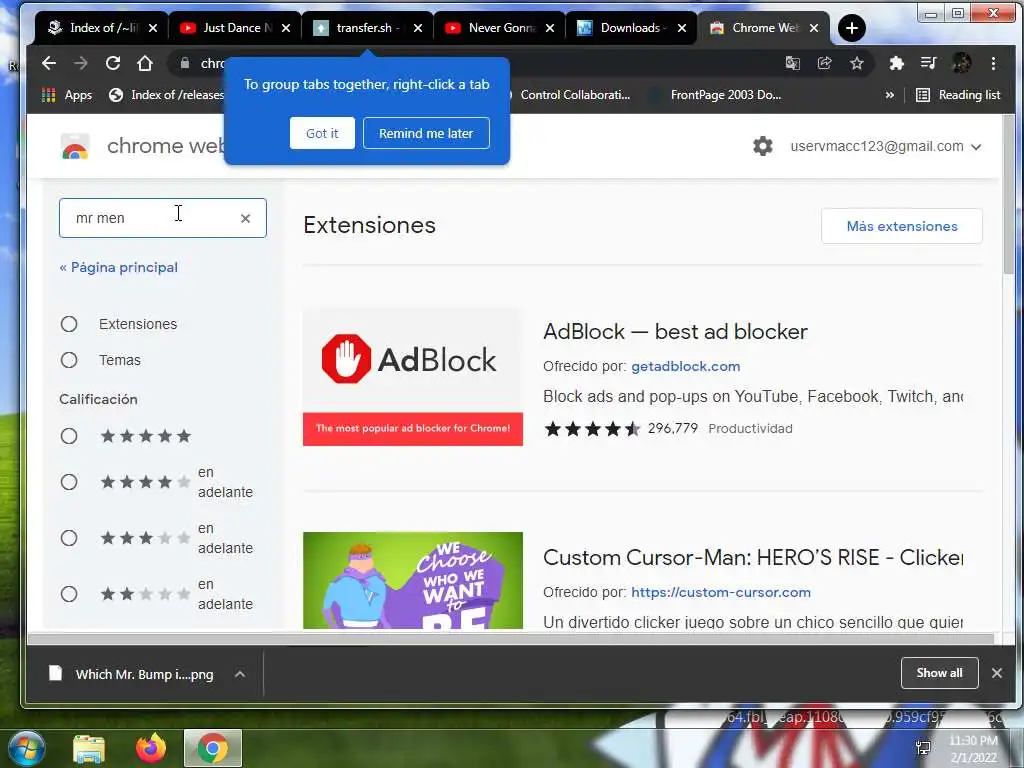This screenshot has width=1024, height=768.
Task: Select the Temas filter radio button
Action: click(69, 360)
